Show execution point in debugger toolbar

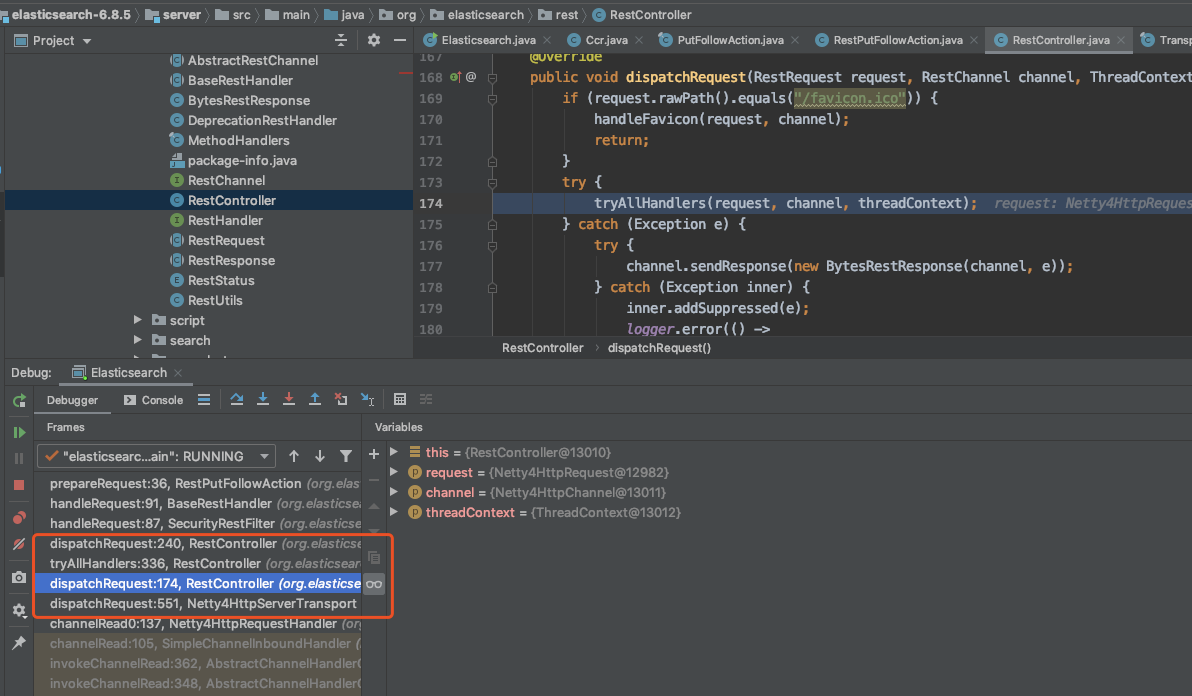[x=204, y=400]
